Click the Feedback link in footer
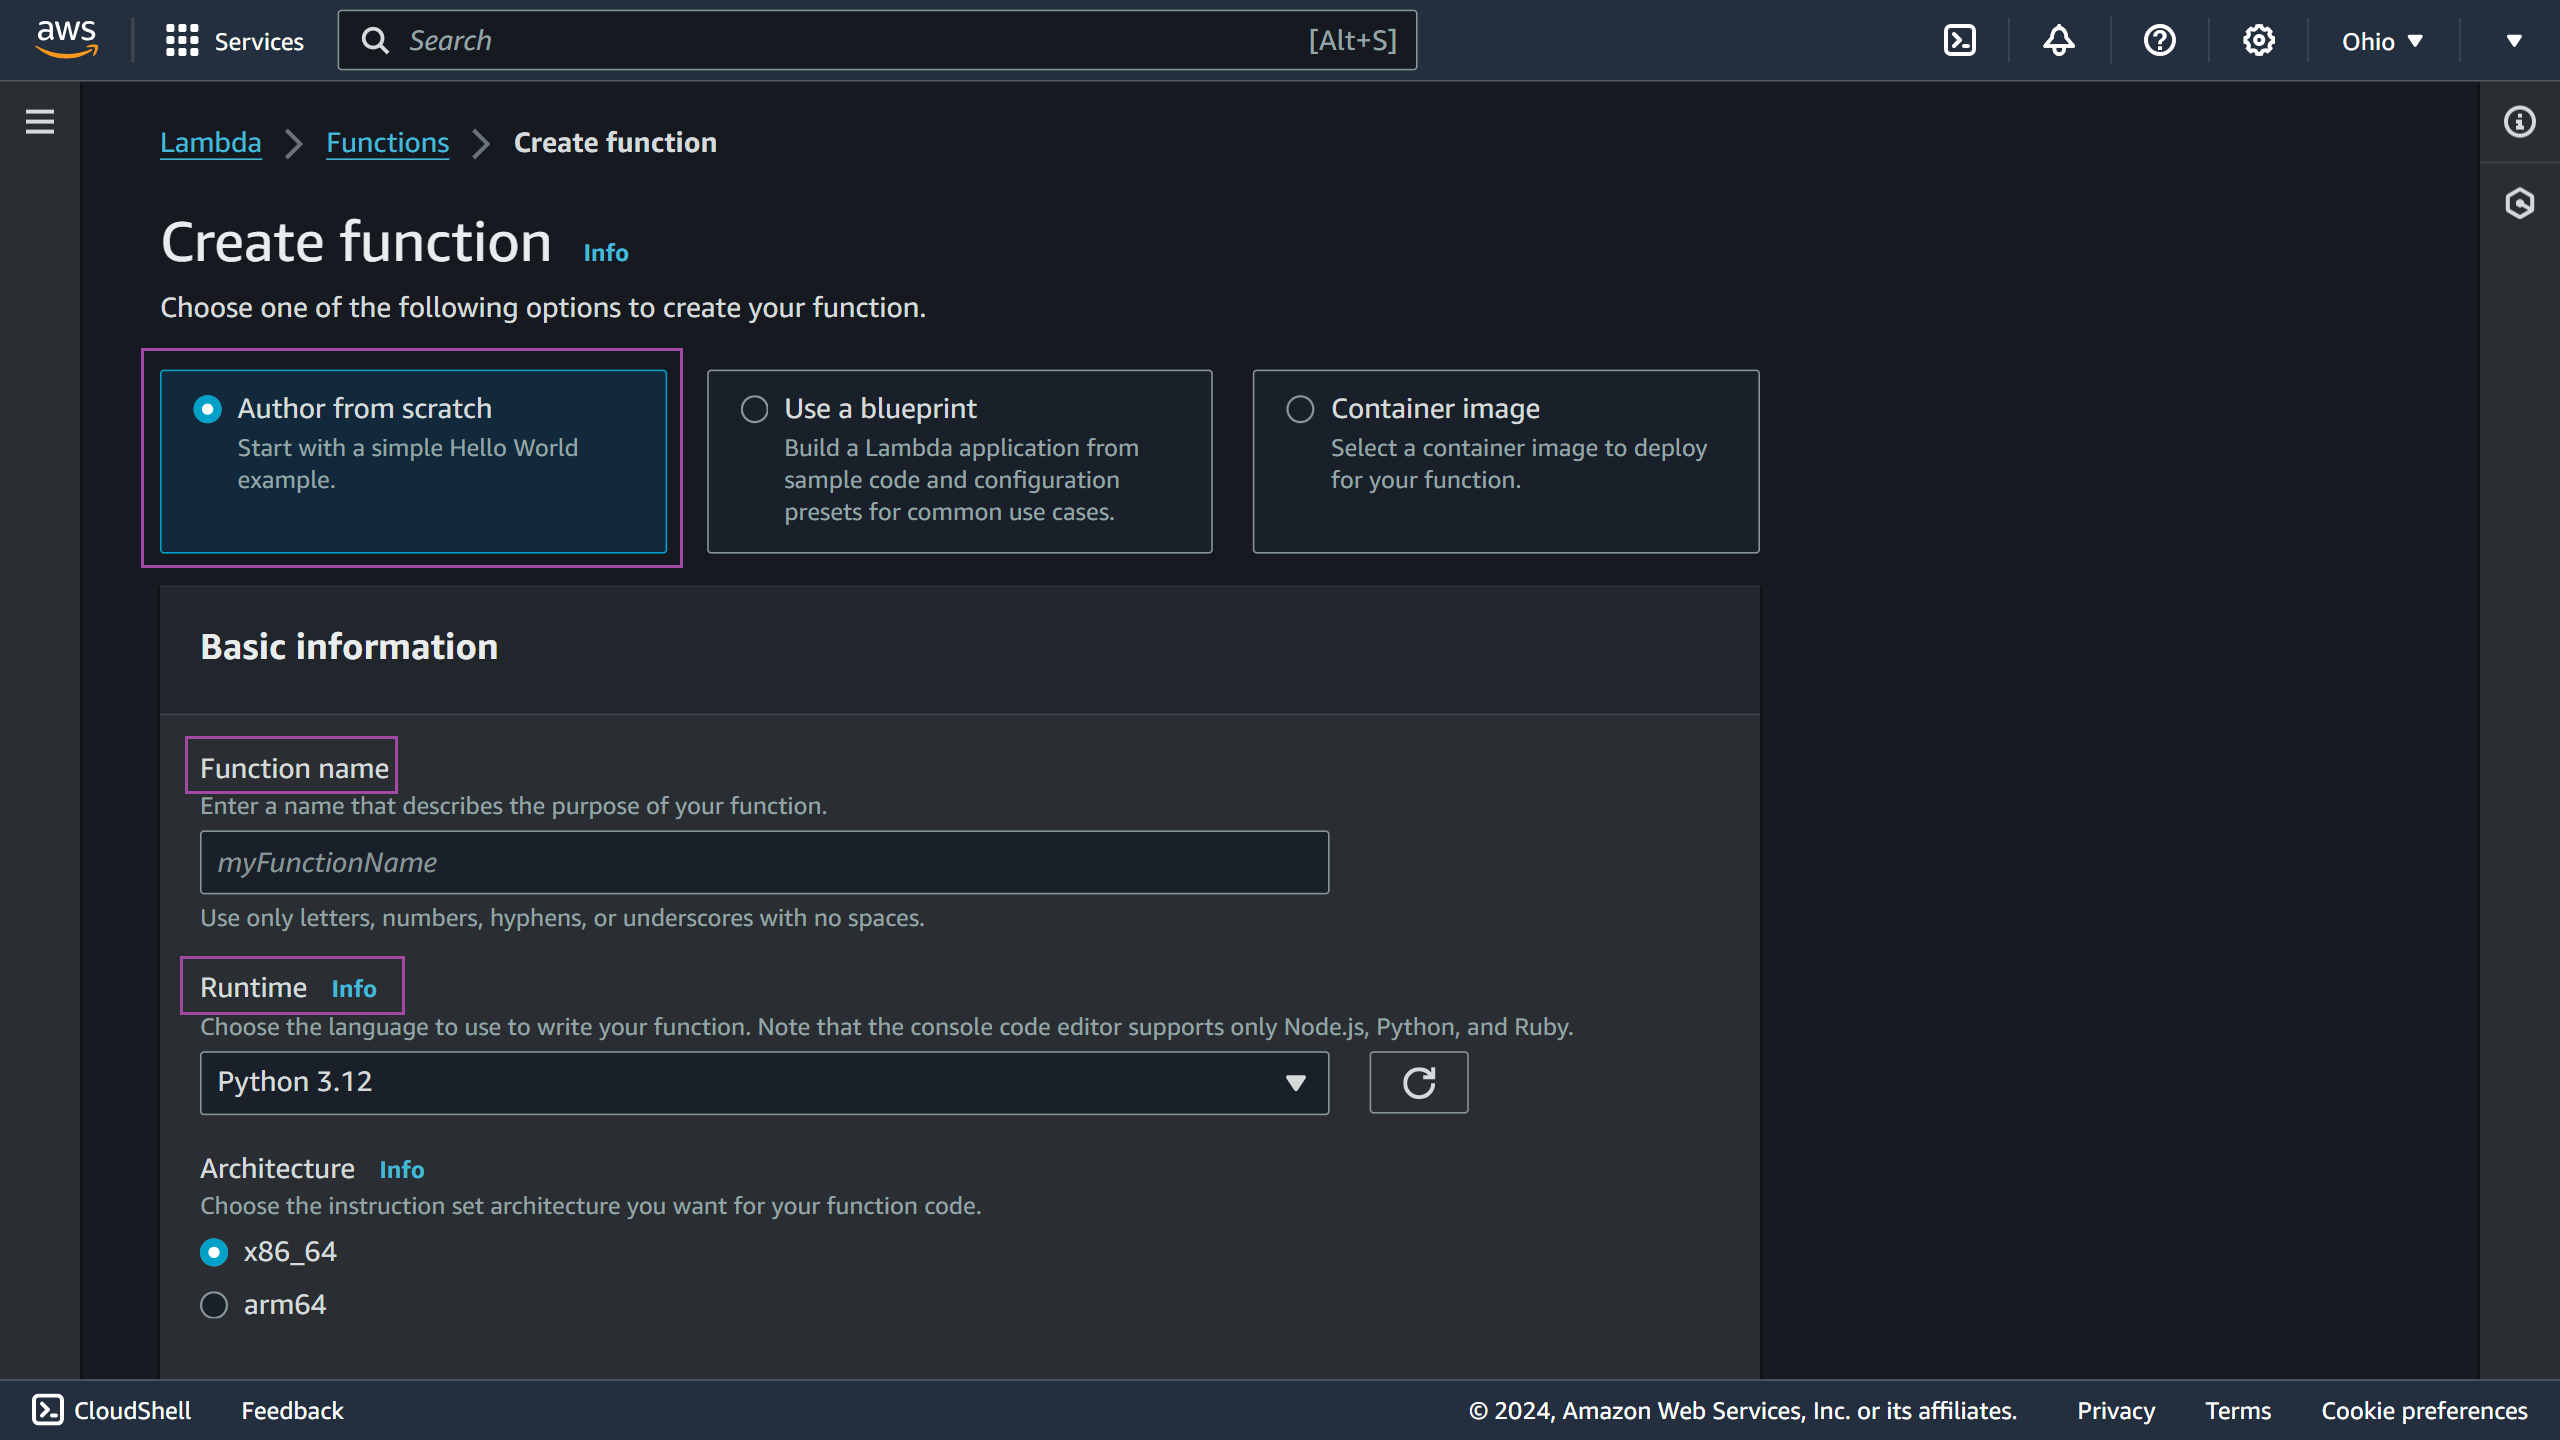 pyautogui.click(x=292, y=1411)
